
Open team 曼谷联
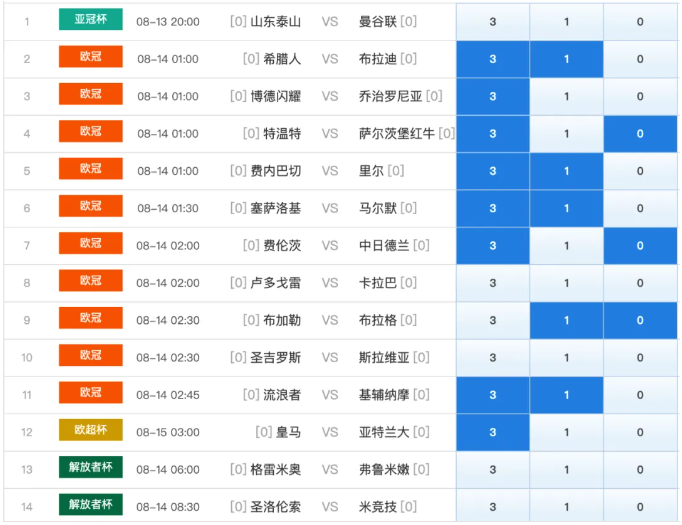click(378, 21)
